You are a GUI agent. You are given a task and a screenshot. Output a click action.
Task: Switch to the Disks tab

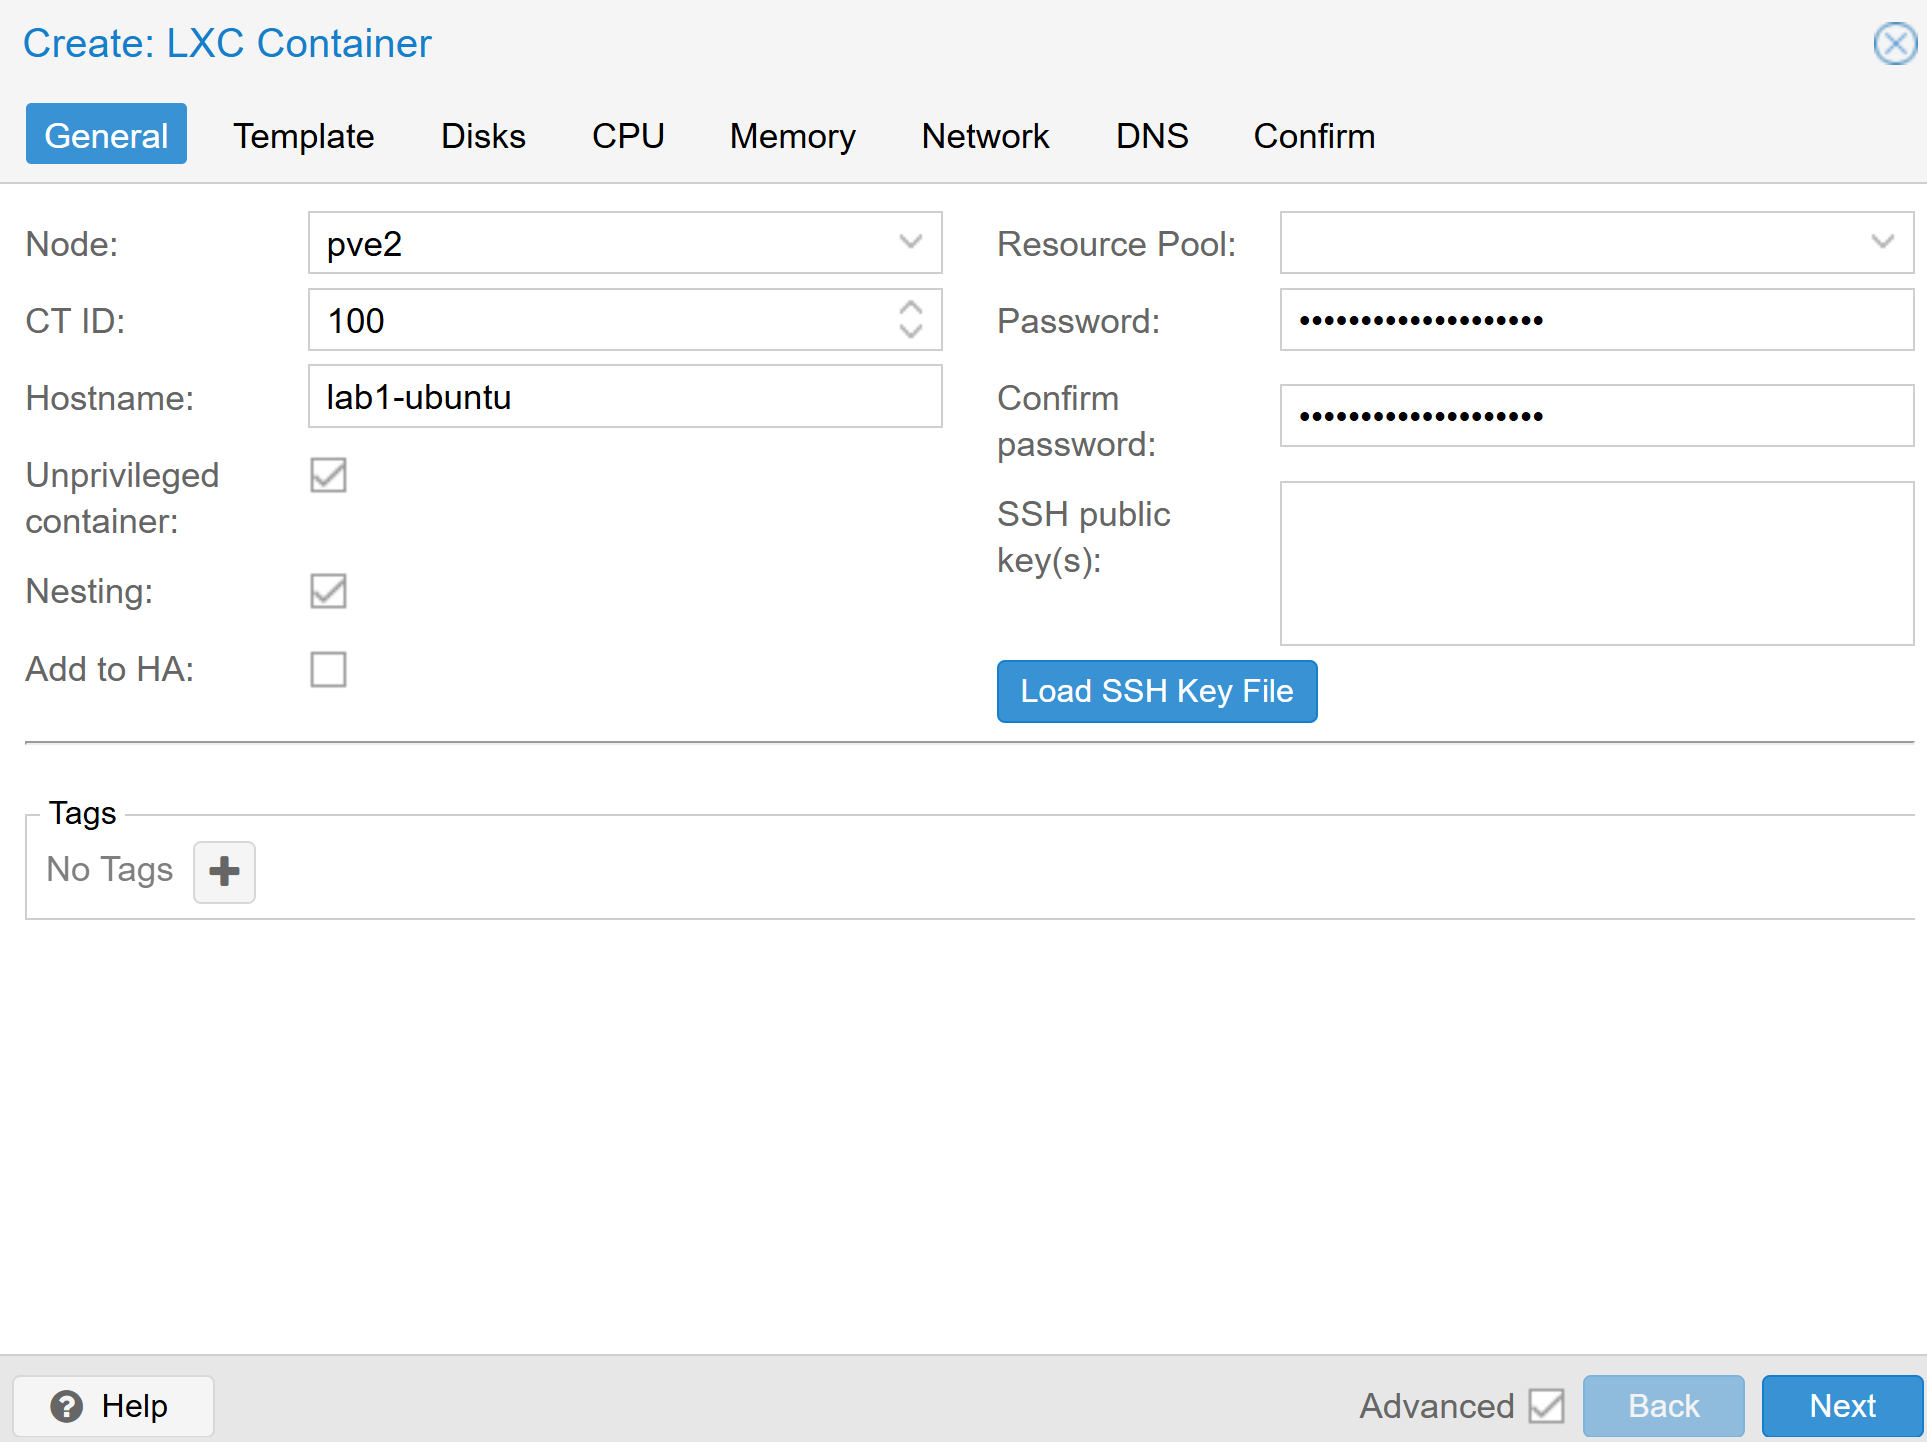[x=483, y=135]
